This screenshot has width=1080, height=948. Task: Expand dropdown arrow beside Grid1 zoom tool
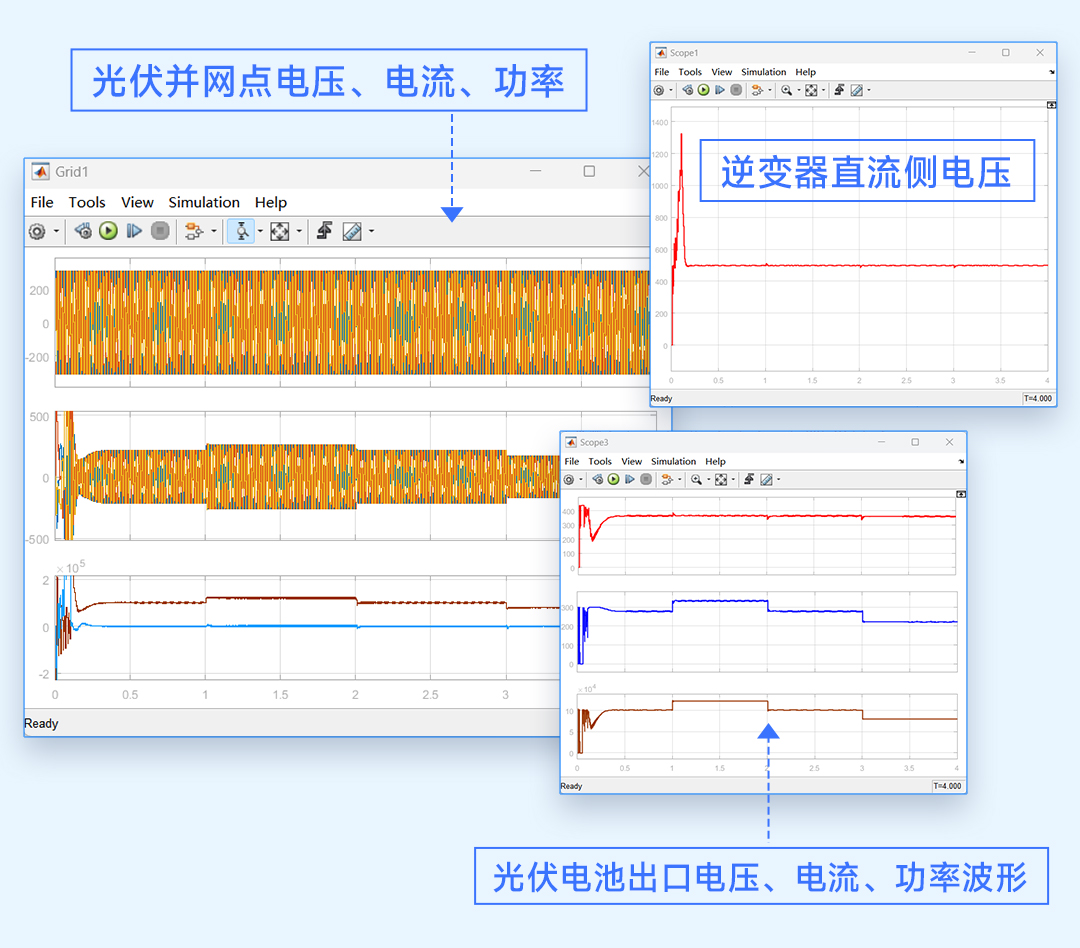coord(260,231)
